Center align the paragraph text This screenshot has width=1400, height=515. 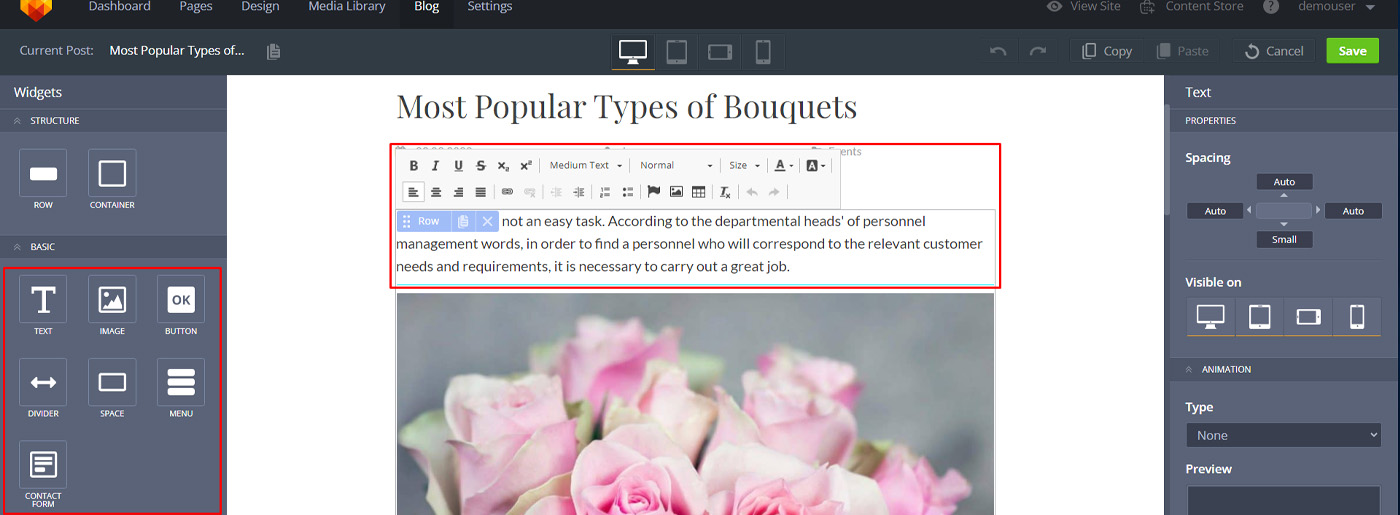pyautogui.click(x=436, y=192)
